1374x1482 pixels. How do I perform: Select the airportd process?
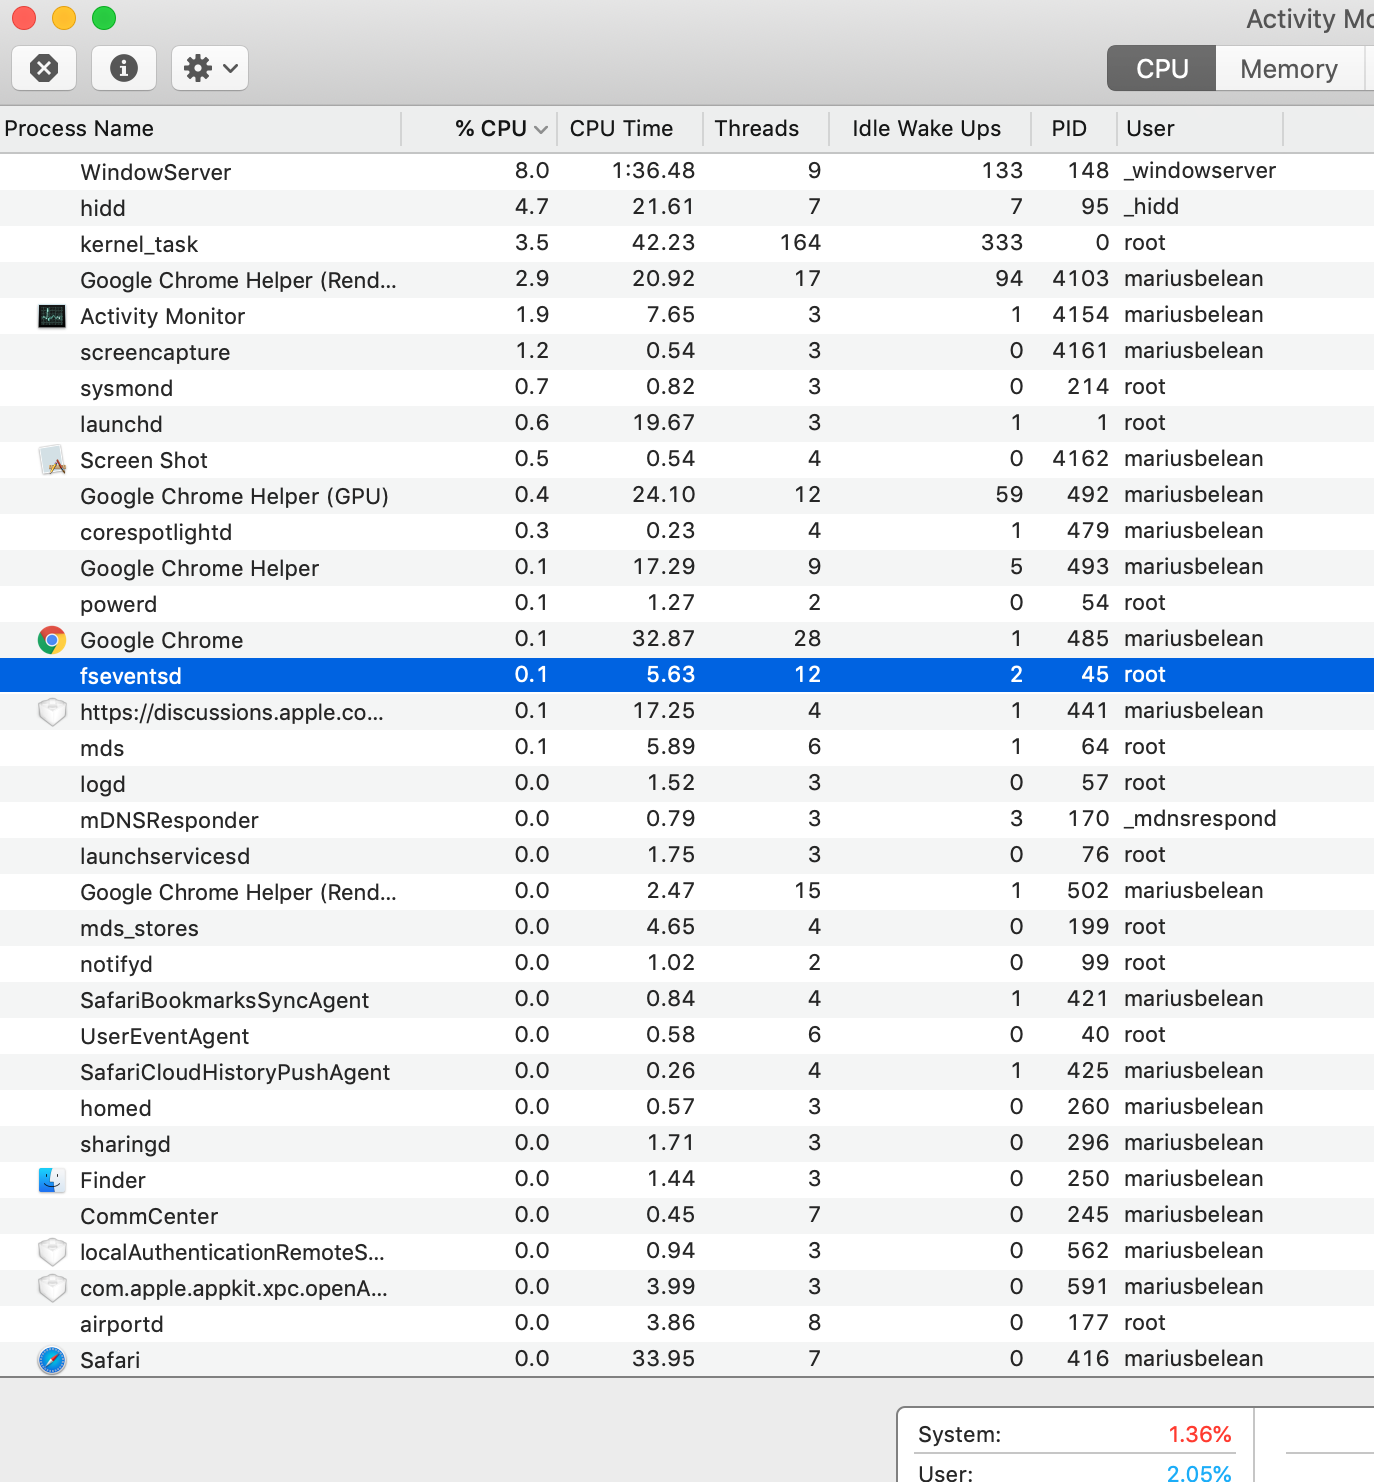tap(121, 1324)
